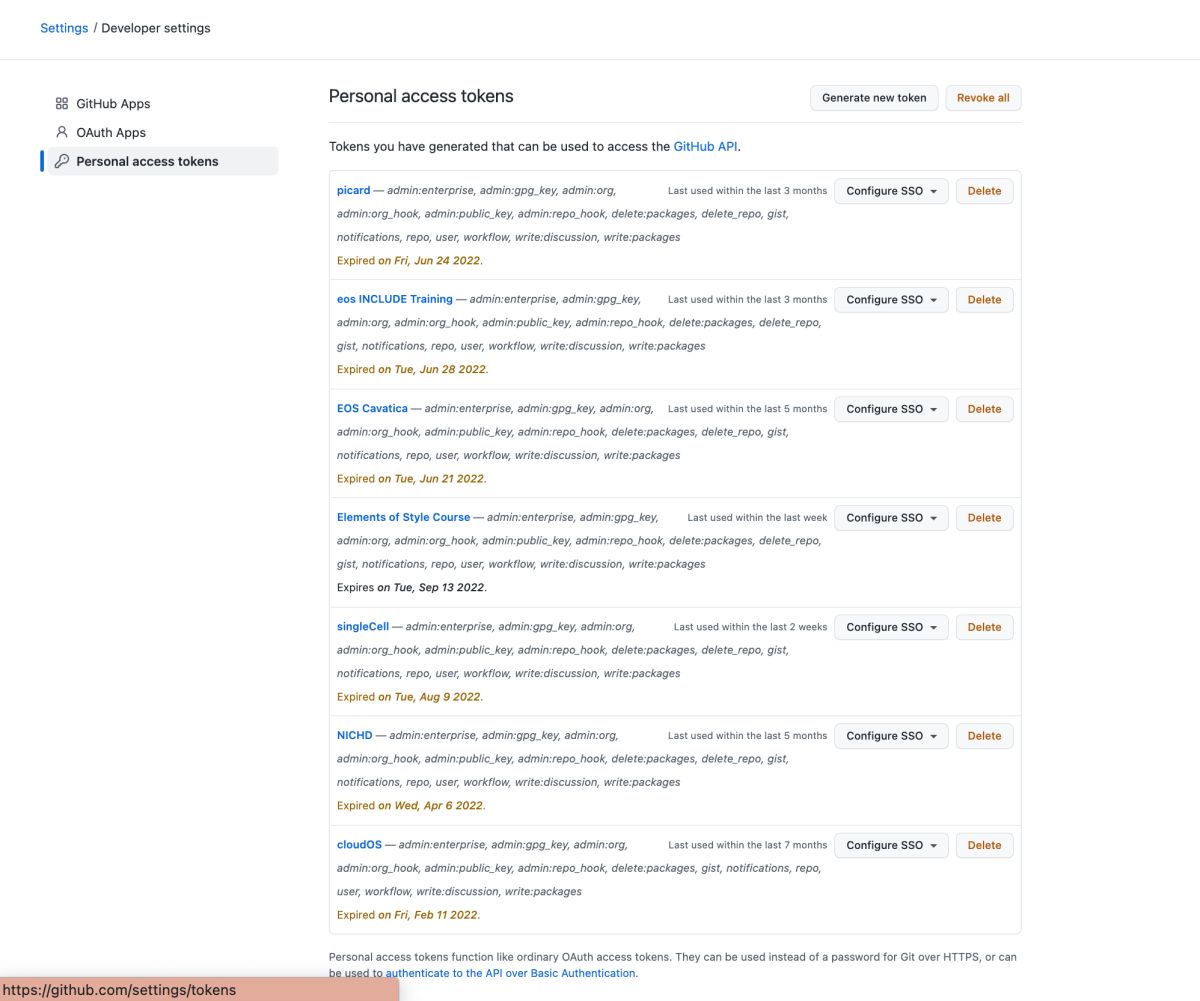Open the picard token link
Image resolution: width=1200 pixels, height=1001 pixels.
(x=353, y=190)
